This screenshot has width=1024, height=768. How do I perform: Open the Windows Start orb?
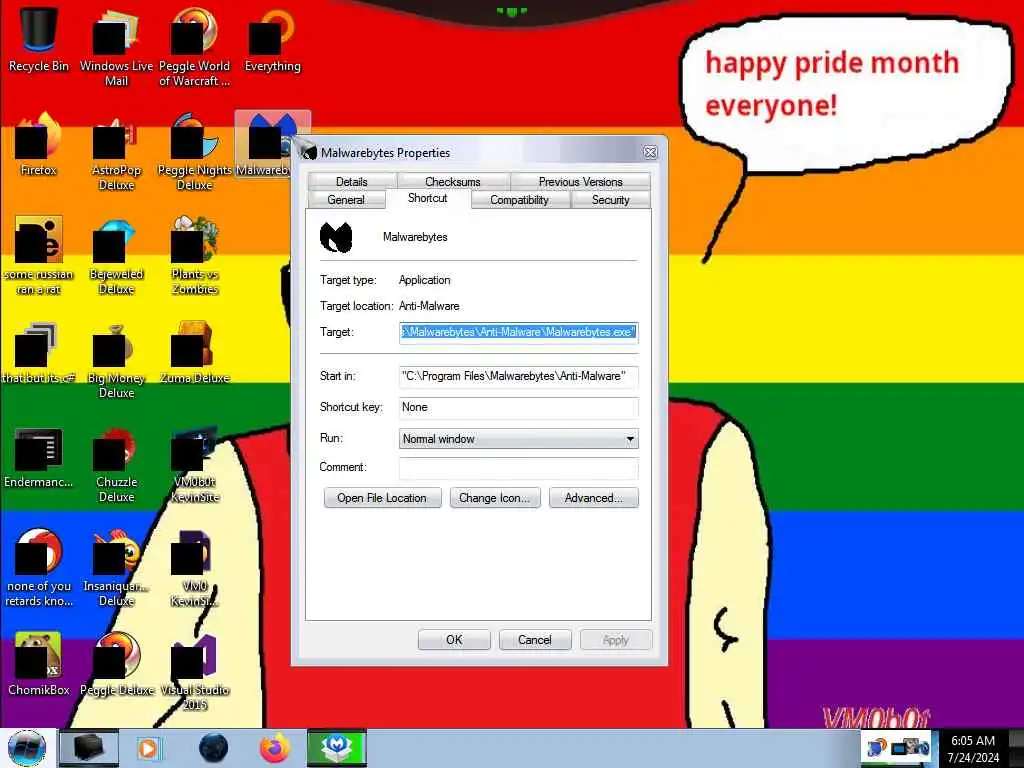[x=27, y=748]
